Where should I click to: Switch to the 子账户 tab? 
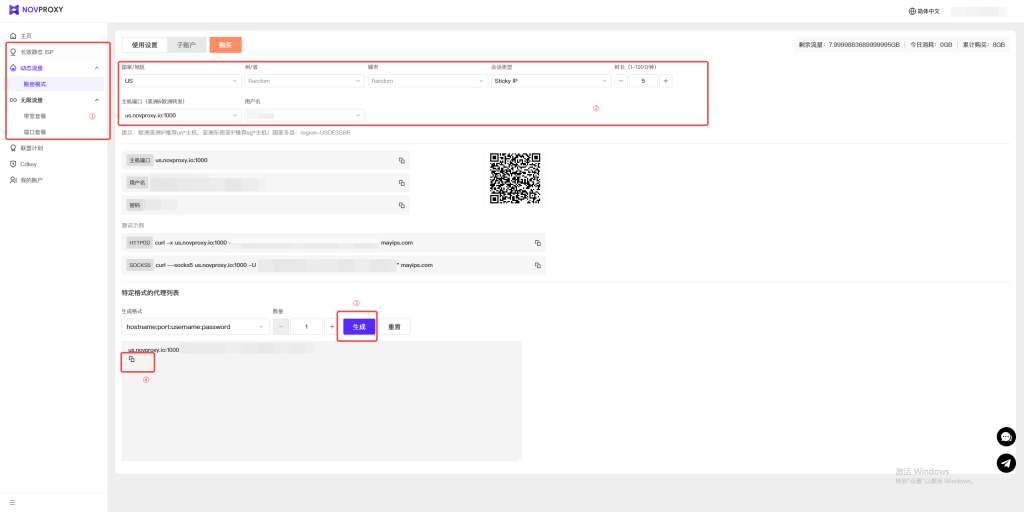coord(187,45)
